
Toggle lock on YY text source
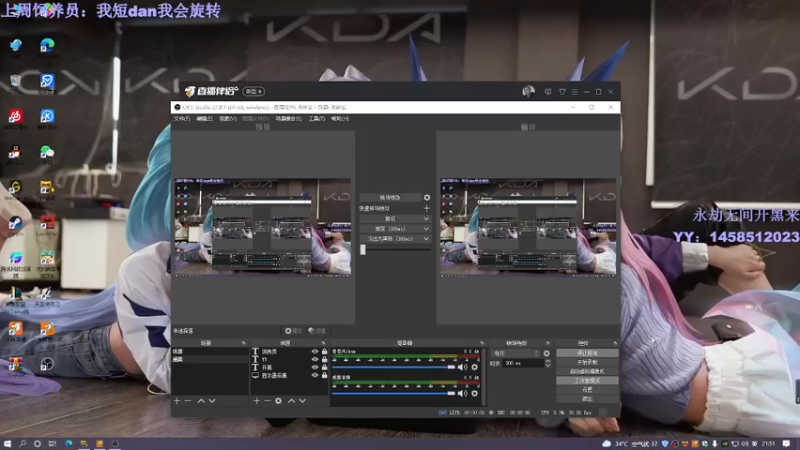tap(324, 359)
